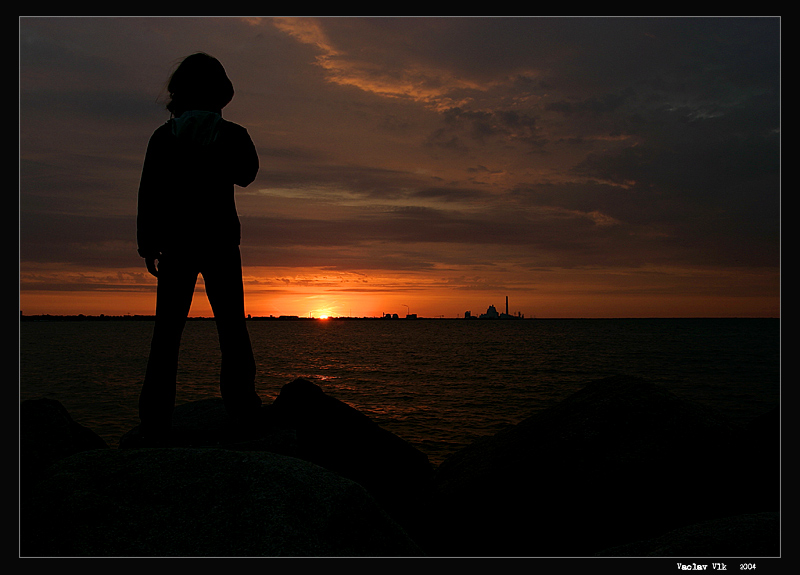Click the factory building on the horizon
Image resolution: width=800 pixels, height=575 pixels.
[x=490, y=312]
